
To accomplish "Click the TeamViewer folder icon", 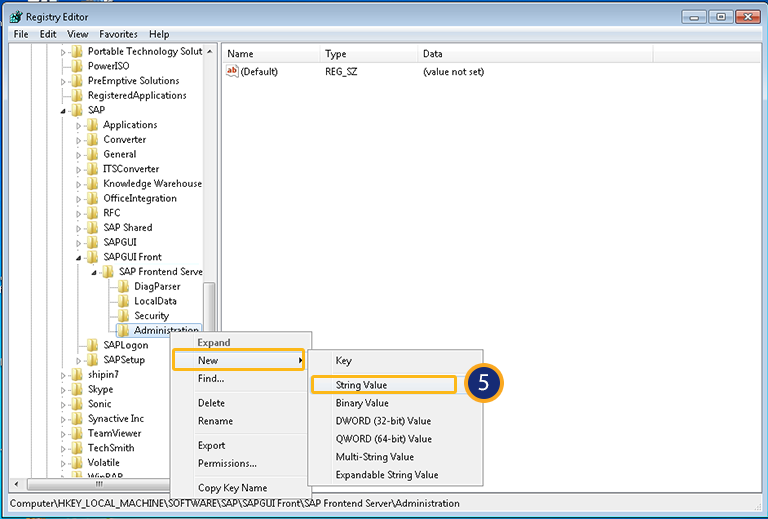I will 77,433.
